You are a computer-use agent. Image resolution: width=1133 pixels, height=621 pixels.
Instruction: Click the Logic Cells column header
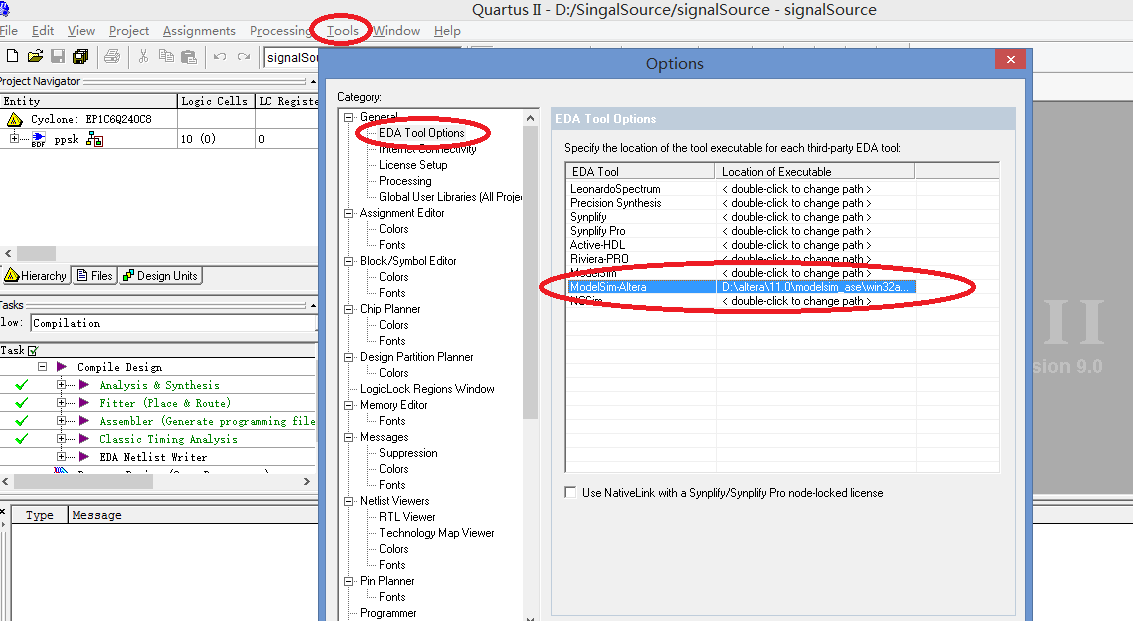point(216,101)
